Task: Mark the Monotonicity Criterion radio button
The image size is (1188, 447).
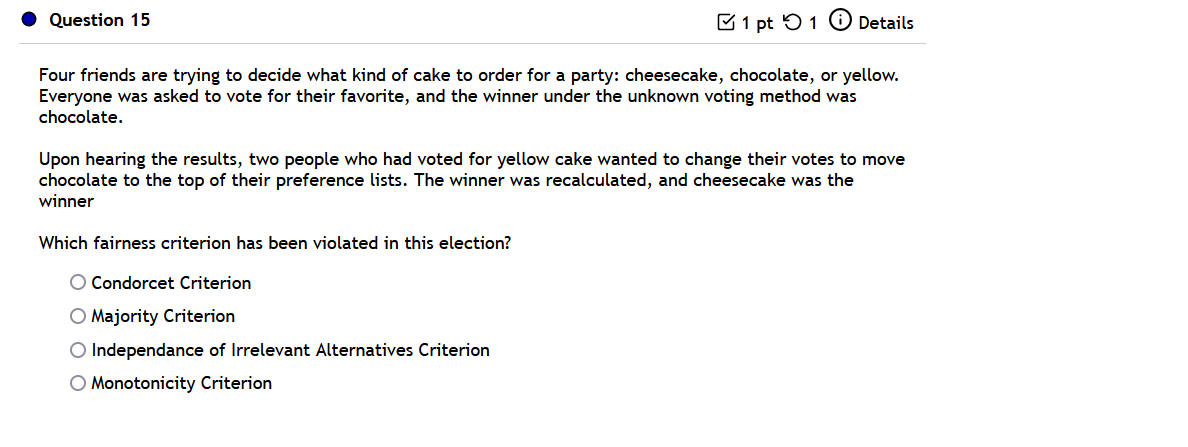Action: pyautogui.click(x=78, y=383)
